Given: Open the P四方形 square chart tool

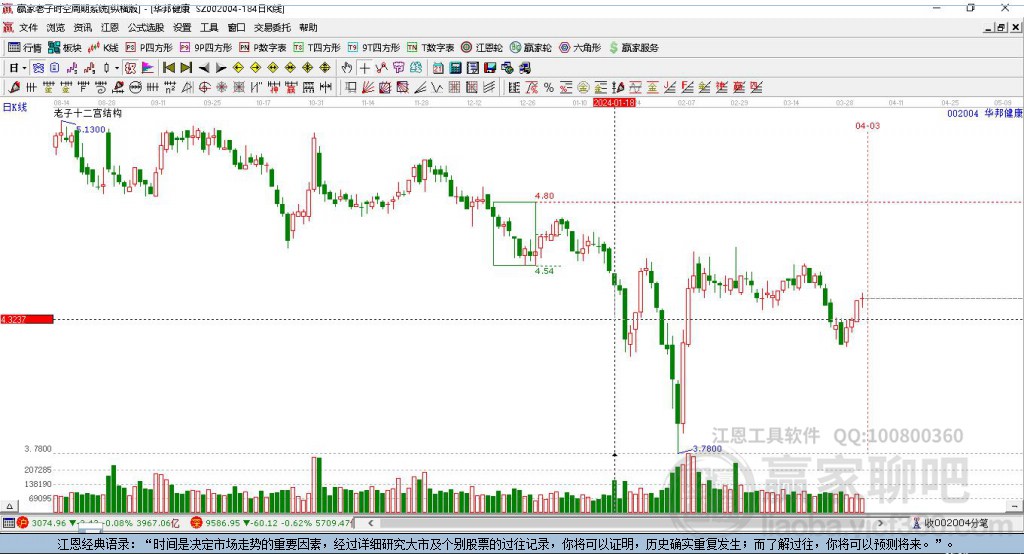Looking at the screenshot, I should click(149, 48).
